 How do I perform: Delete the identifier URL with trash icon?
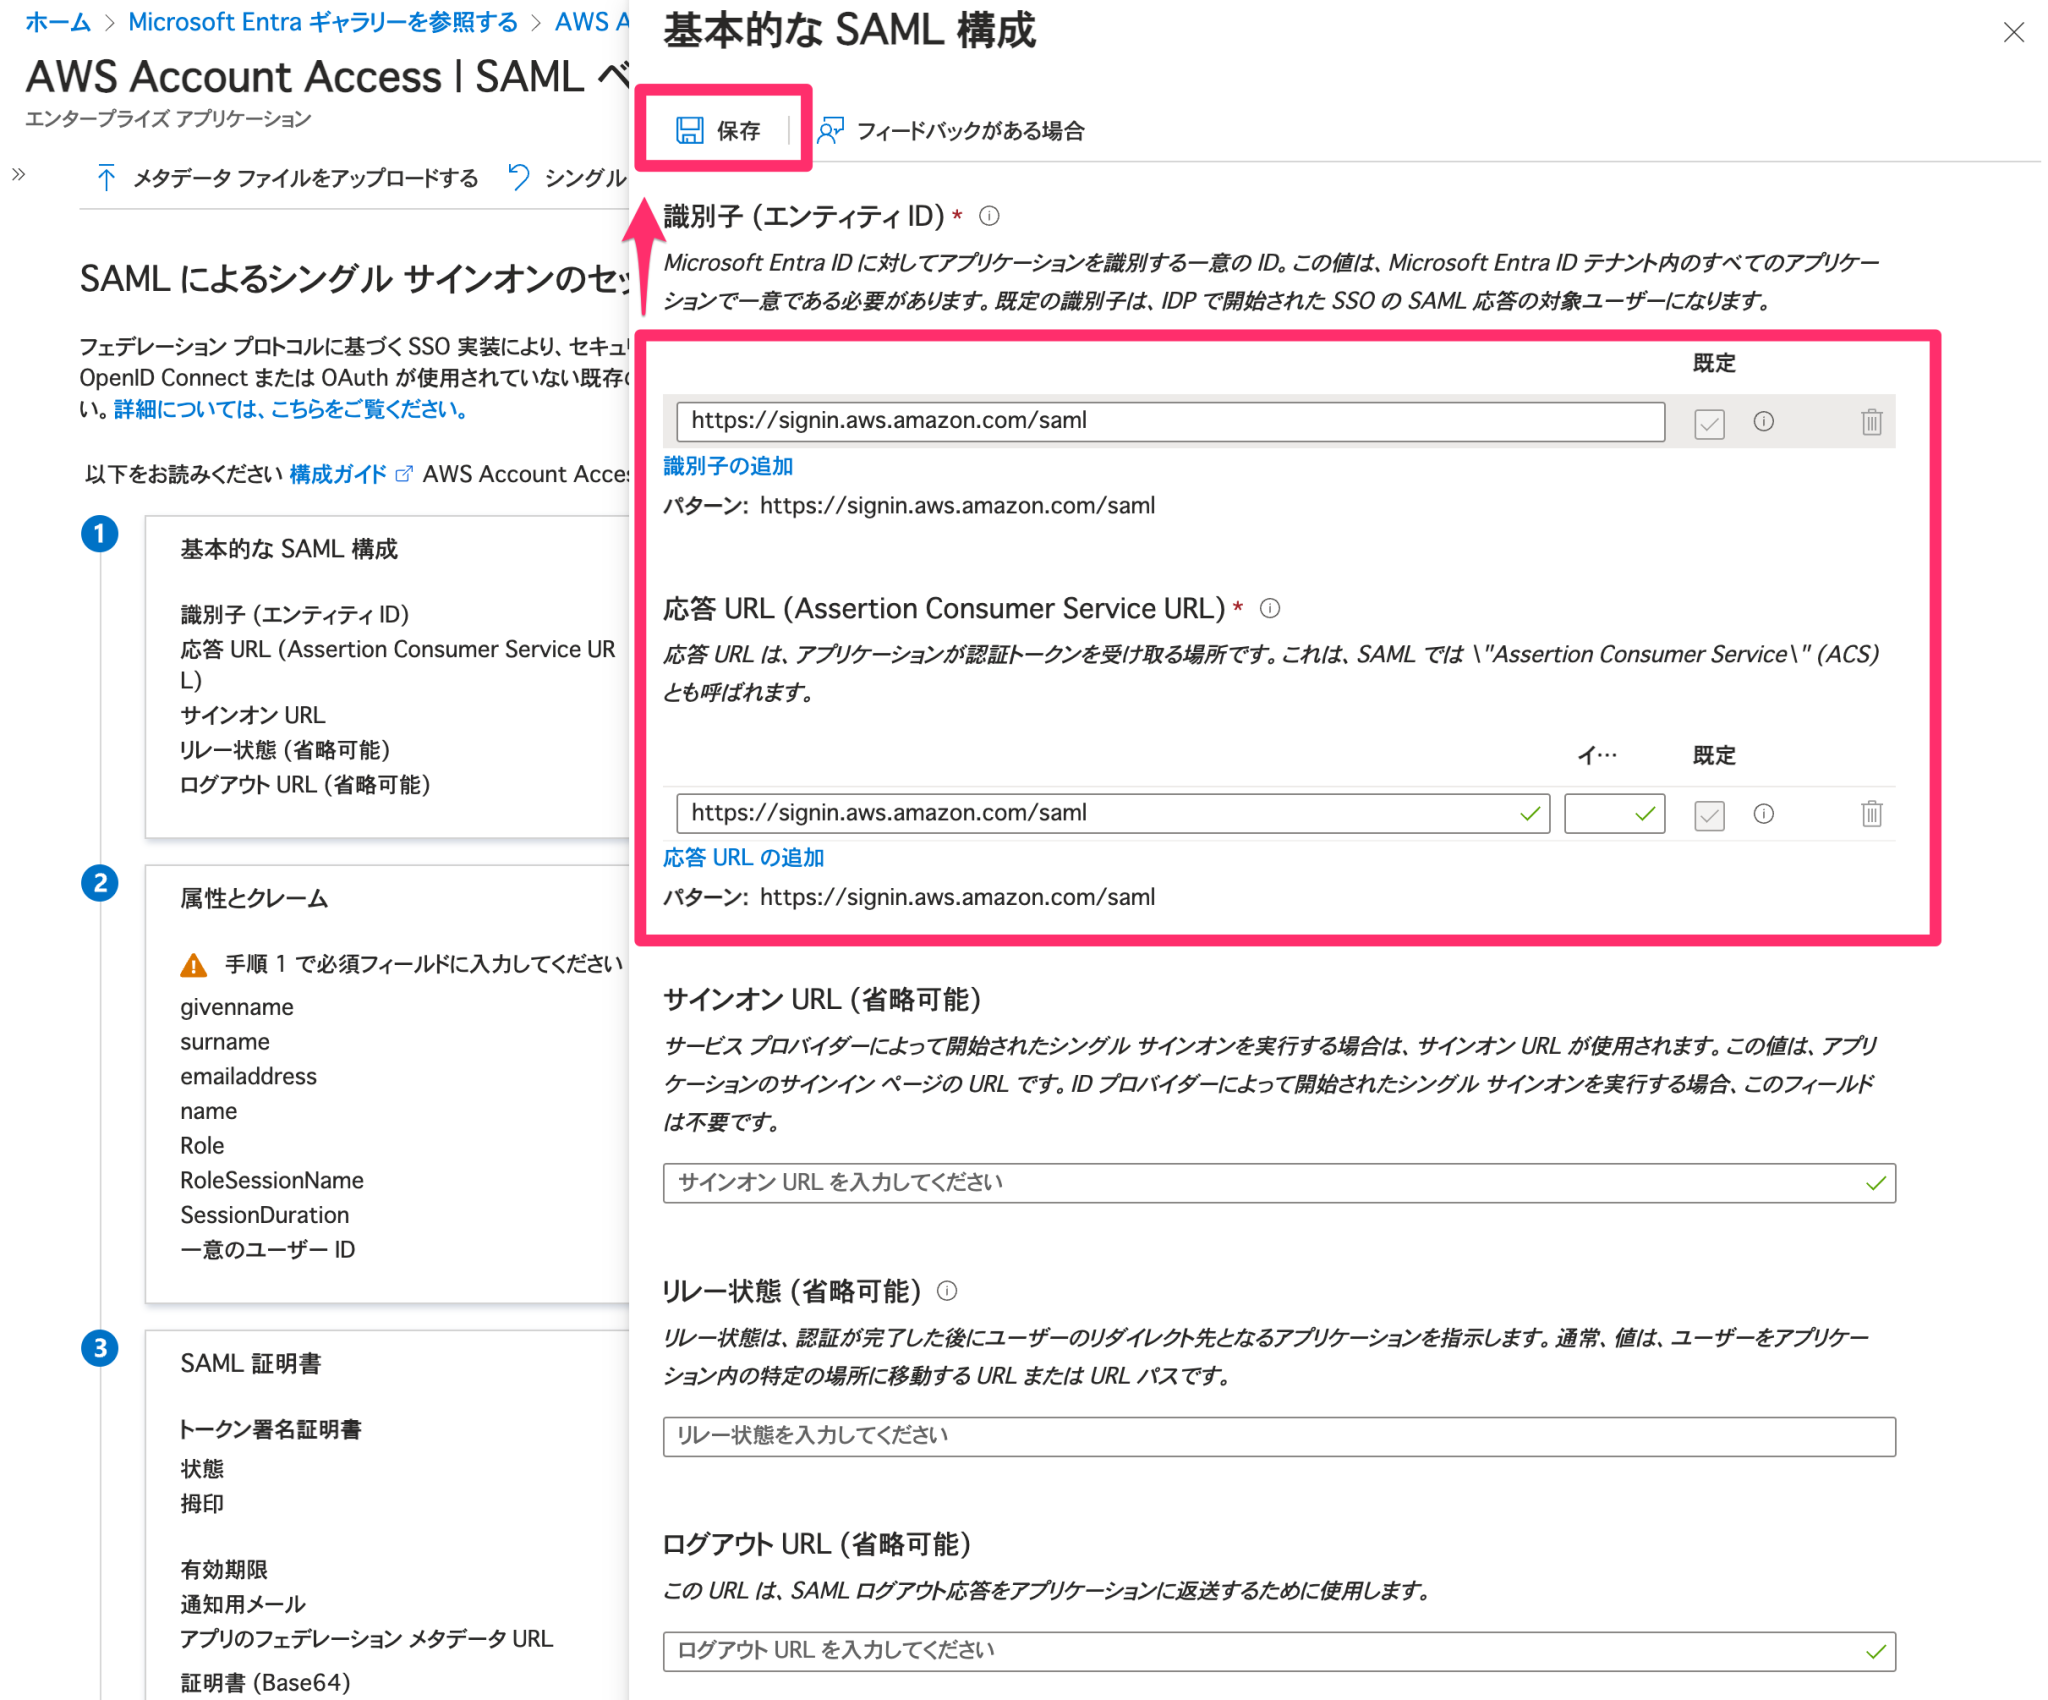[1871, 421]
